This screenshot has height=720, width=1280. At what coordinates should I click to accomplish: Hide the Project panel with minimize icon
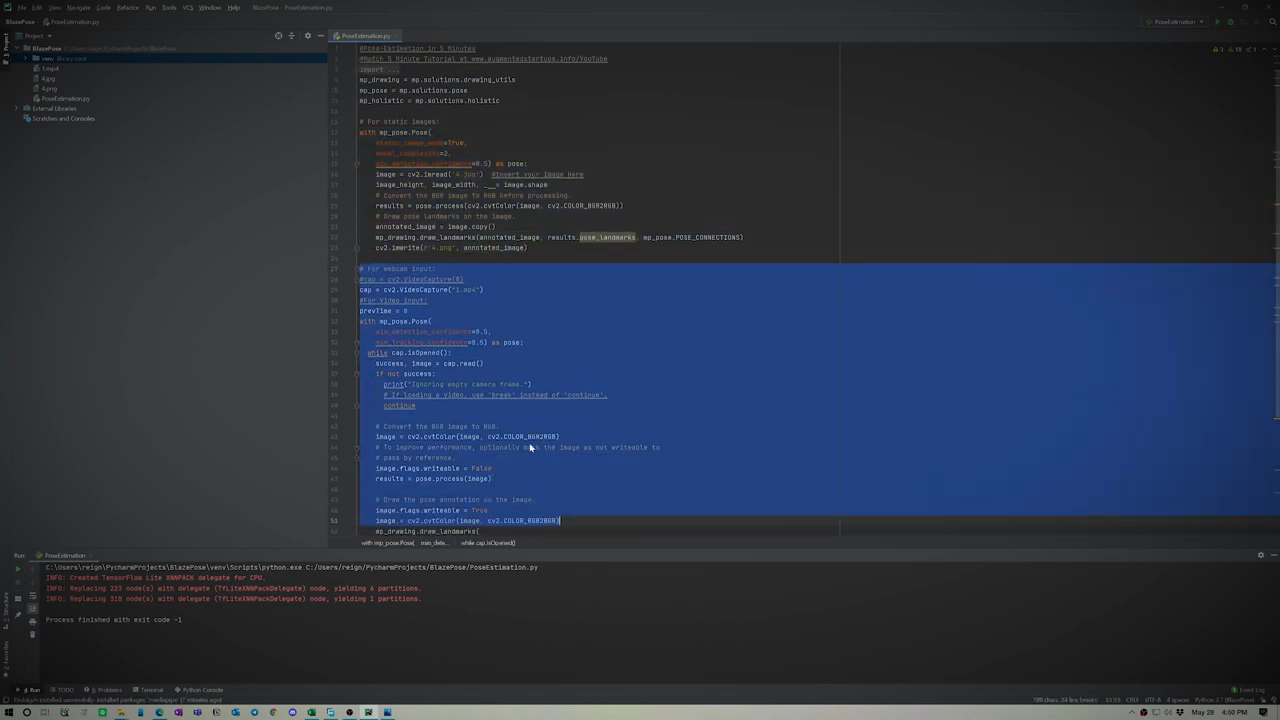pyautogui.click(x=319, y=36)
